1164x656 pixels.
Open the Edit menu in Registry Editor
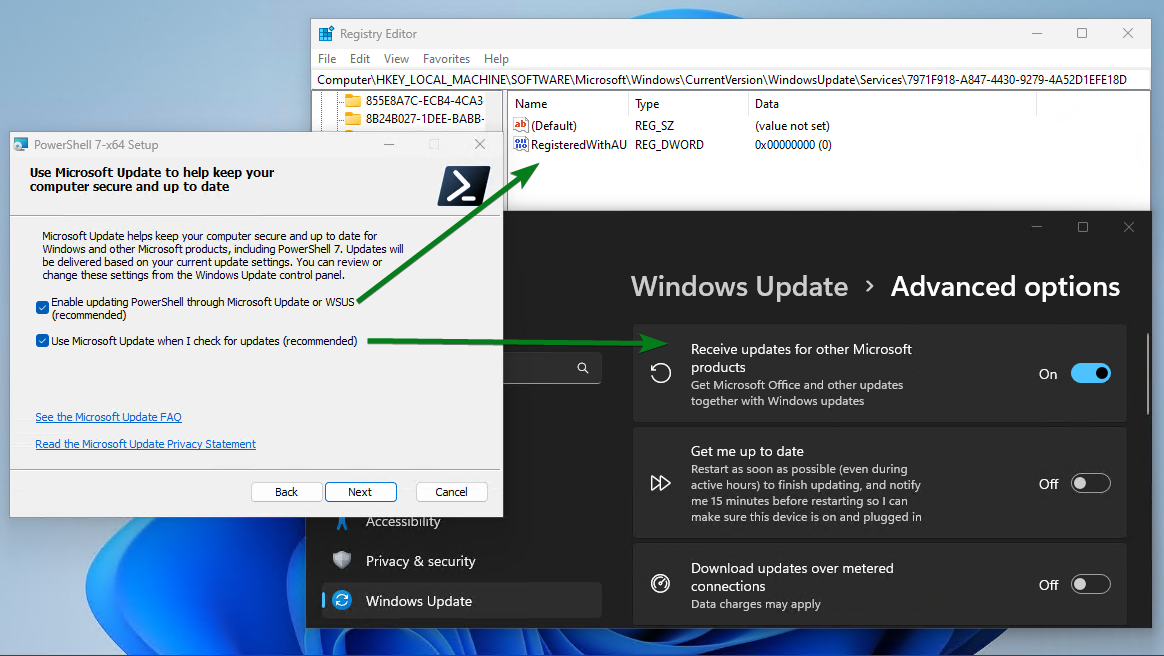pyautogui.click(x=360, y=59)
